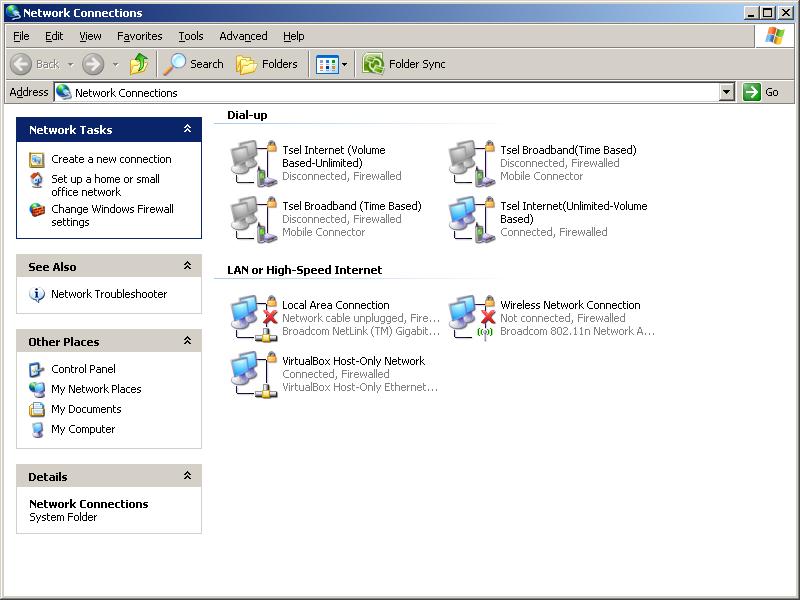
Task: Click the Folder Sync toolbar button
Action: [404, 64]
